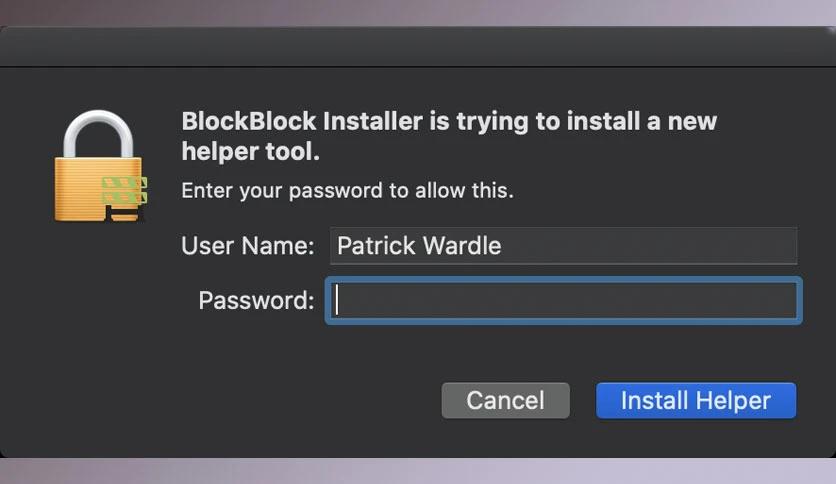Click the 'helper tool.' heading line
836x484 pixels.
(251, 151)
